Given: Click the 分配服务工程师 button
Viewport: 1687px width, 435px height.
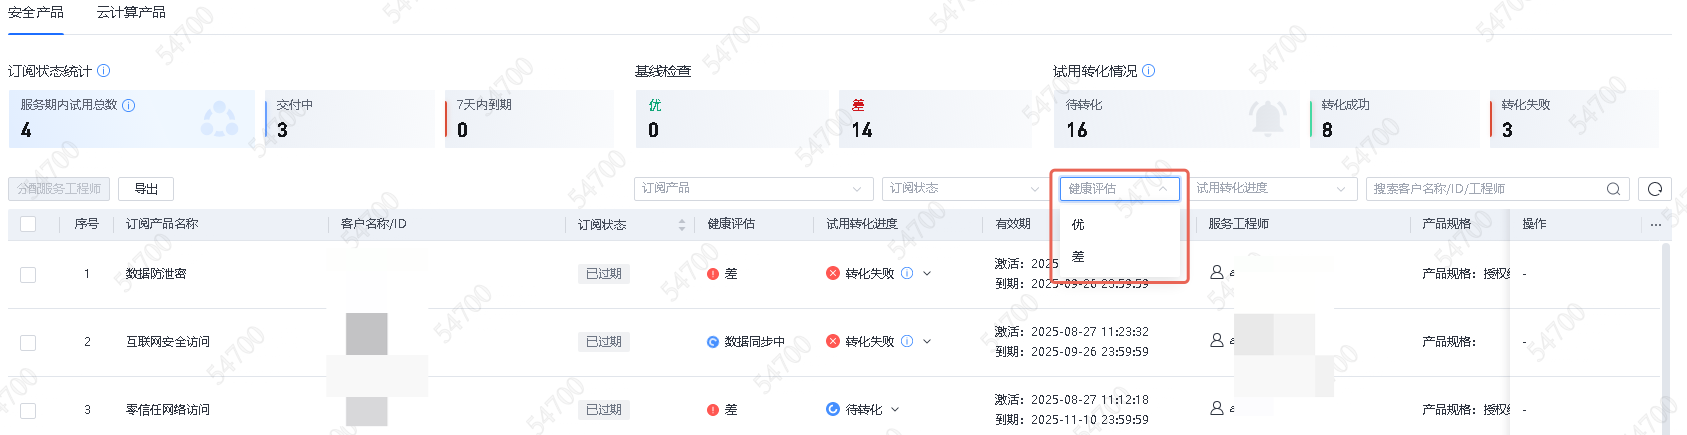Looking at the screenshot, I should [x=59, y=189].
